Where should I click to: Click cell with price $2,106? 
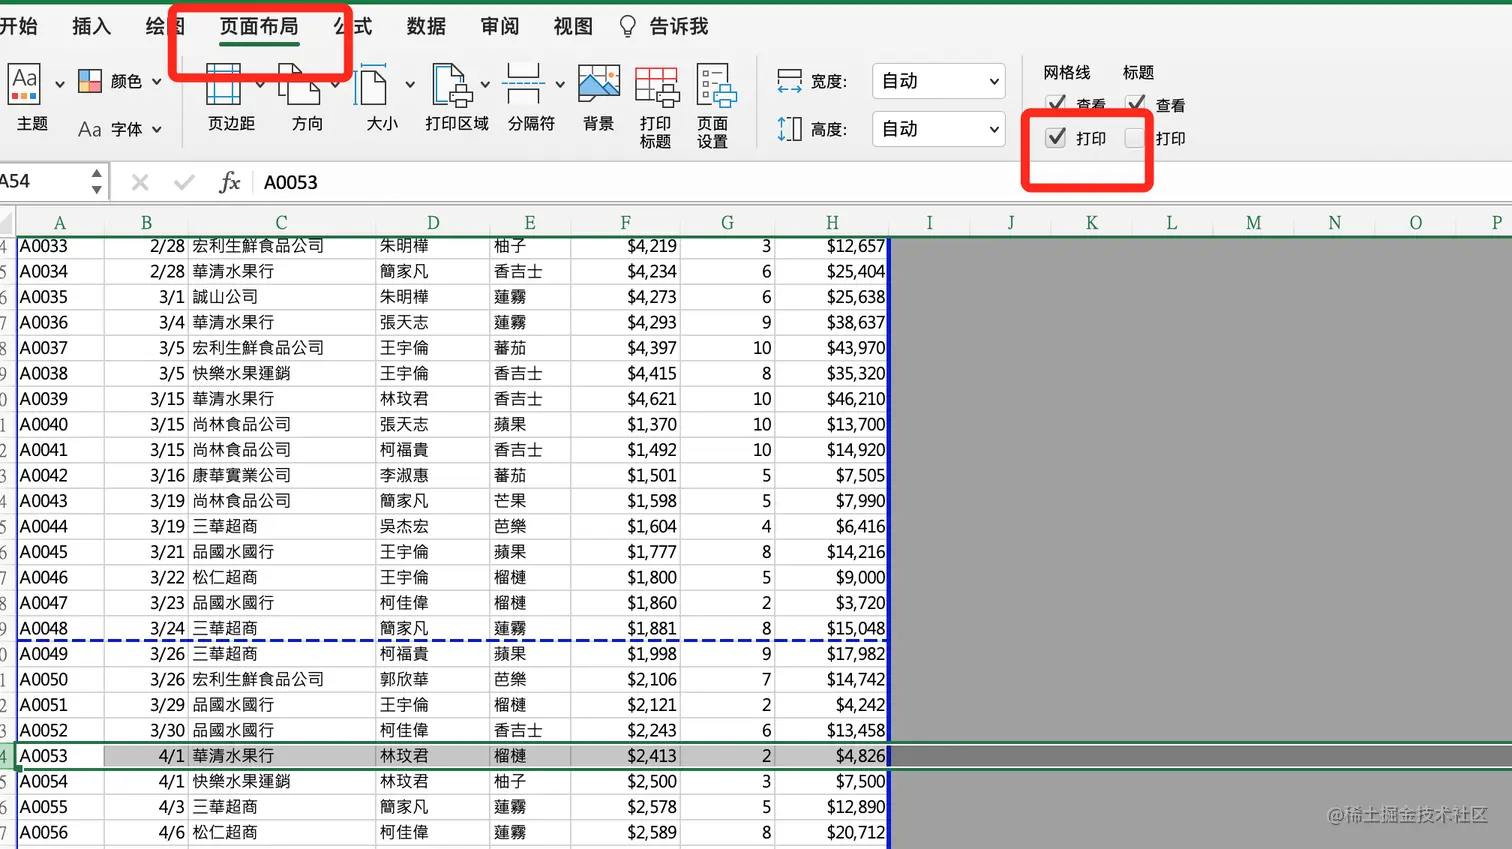625,679
